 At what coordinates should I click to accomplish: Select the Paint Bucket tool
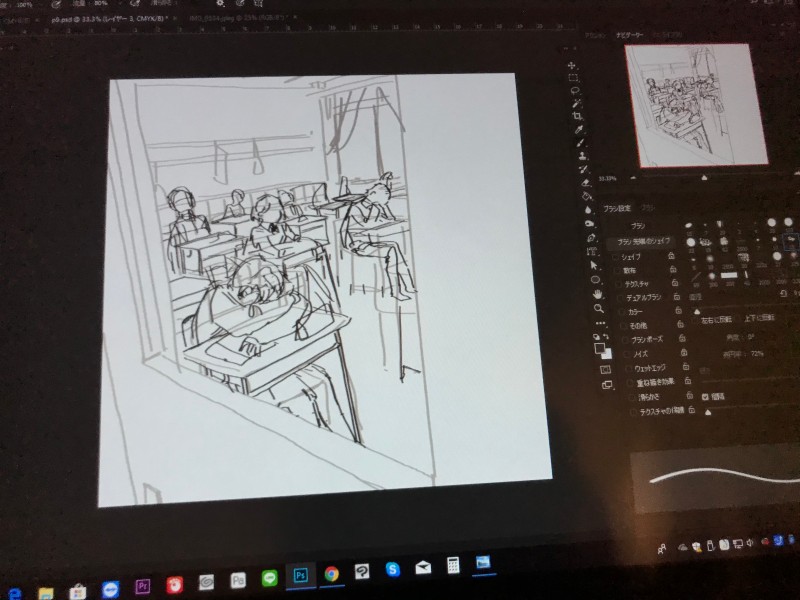click(x=587, y=196)
